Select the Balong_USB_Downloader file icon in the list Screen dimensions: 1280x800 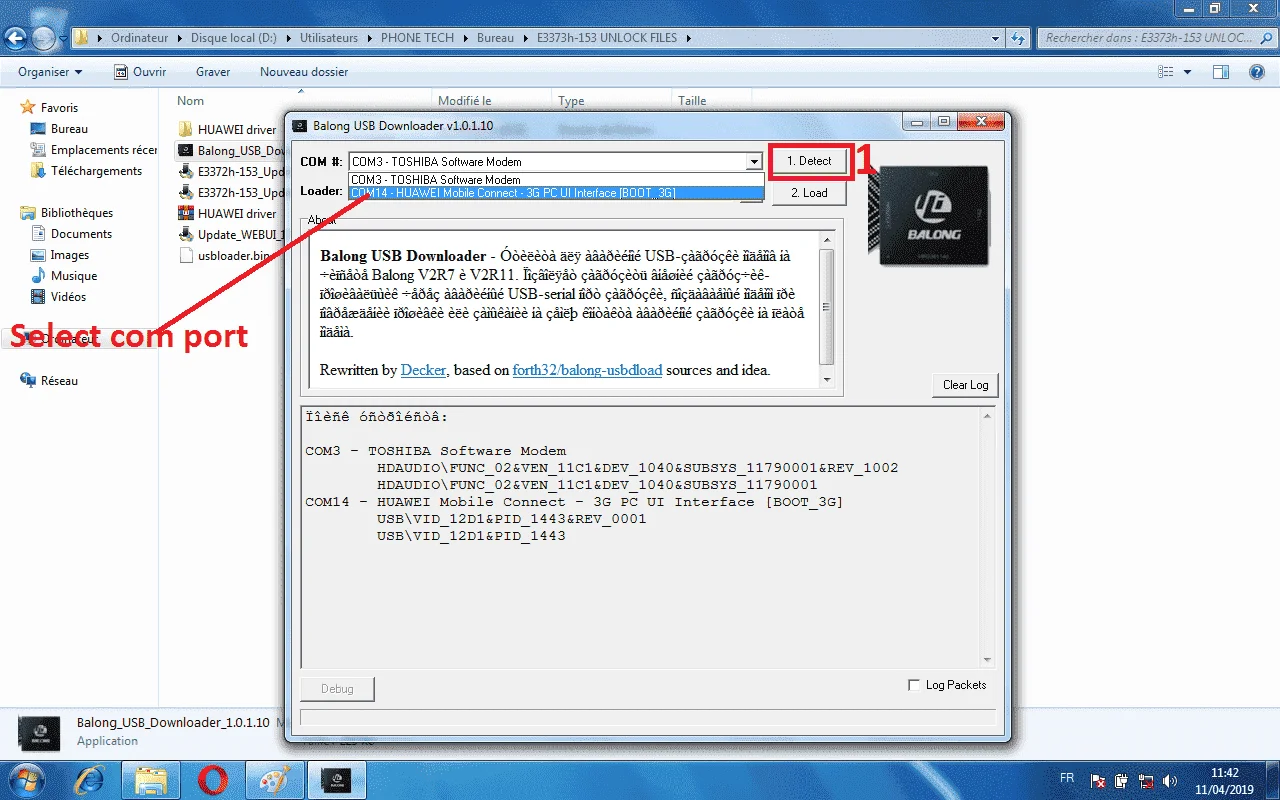[x=186, y=150]
